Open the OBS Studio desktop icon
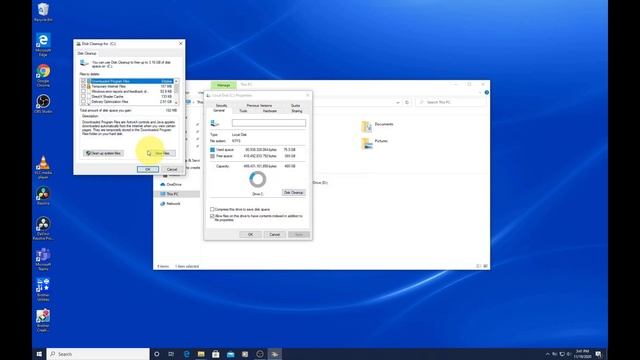 pos(43,104)
